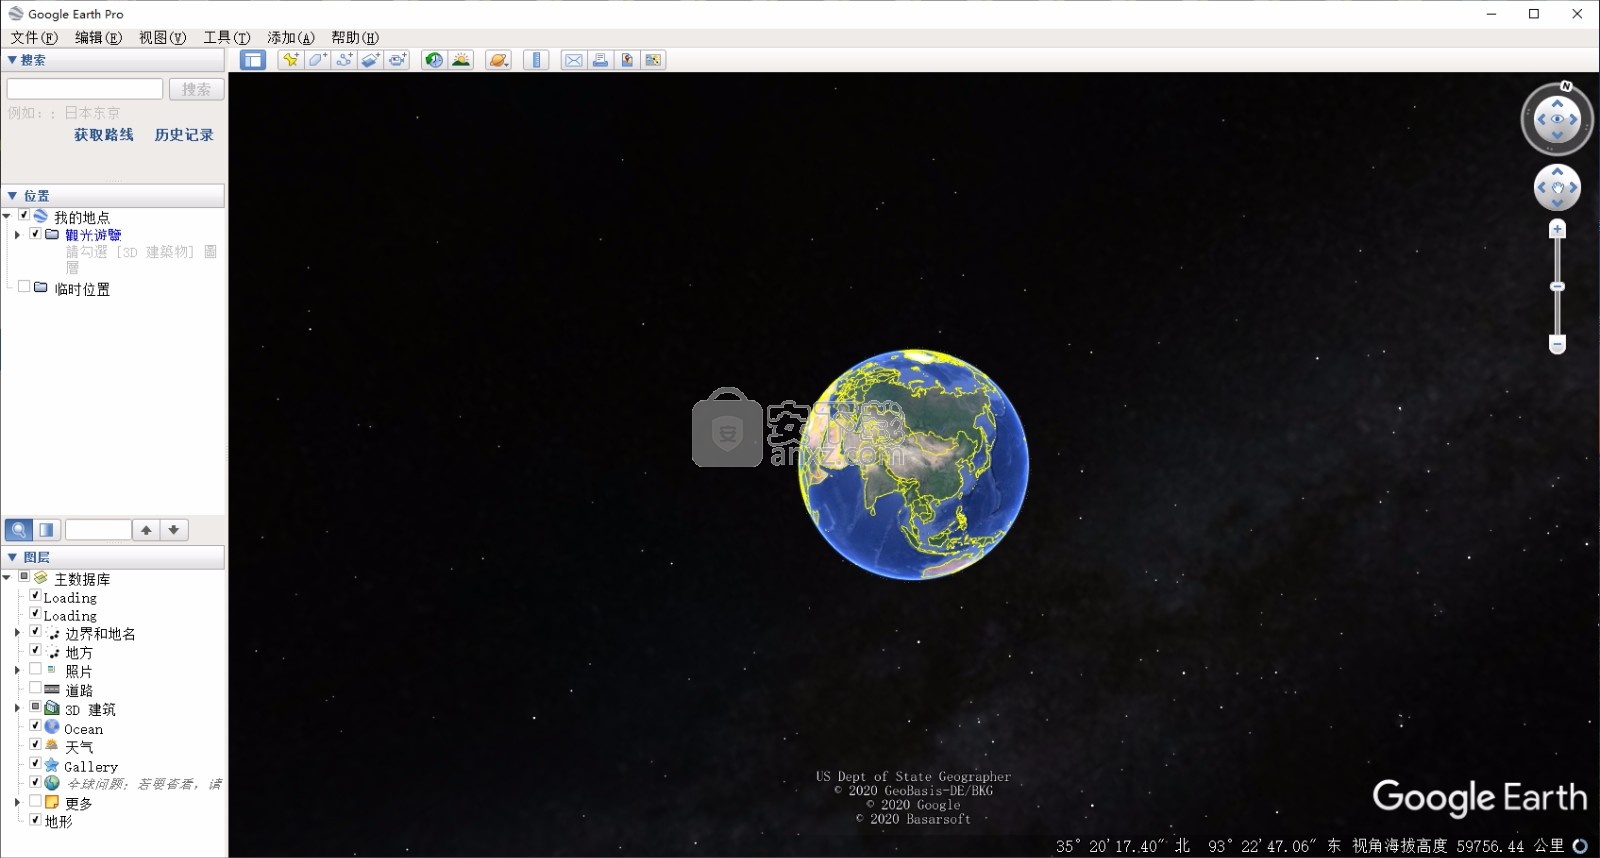Collapse the 主数据库 tree node
The image size is (1600, 858).
tap(7, 577)
